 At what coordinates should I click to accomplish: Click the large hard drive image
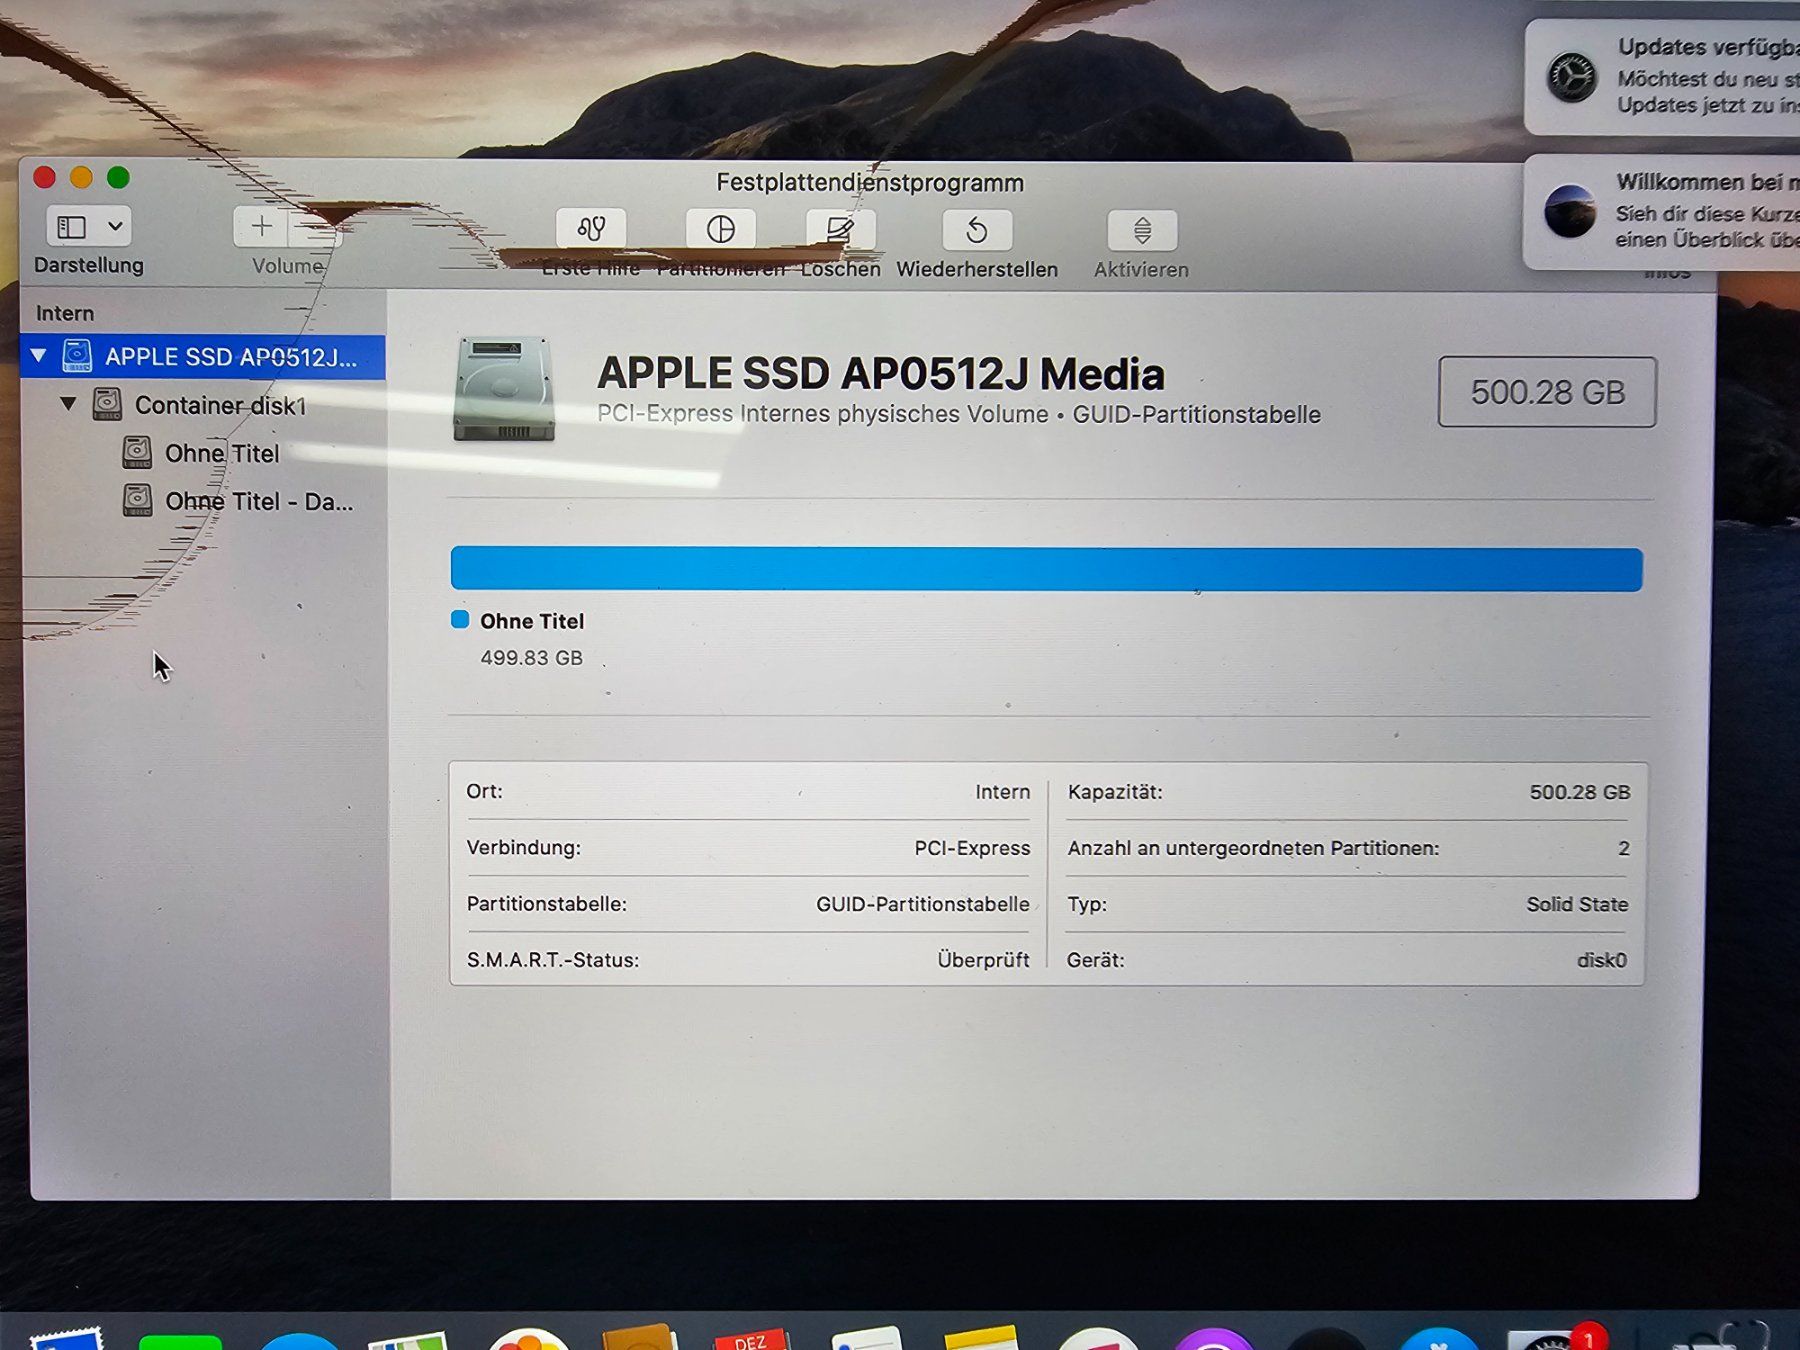click(504, 390)
